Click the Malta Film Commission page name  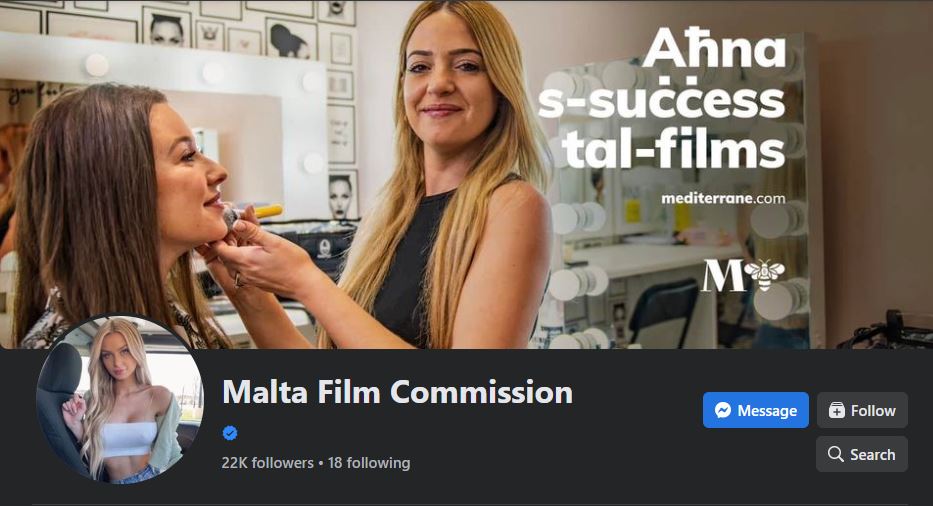click(397, 392)
